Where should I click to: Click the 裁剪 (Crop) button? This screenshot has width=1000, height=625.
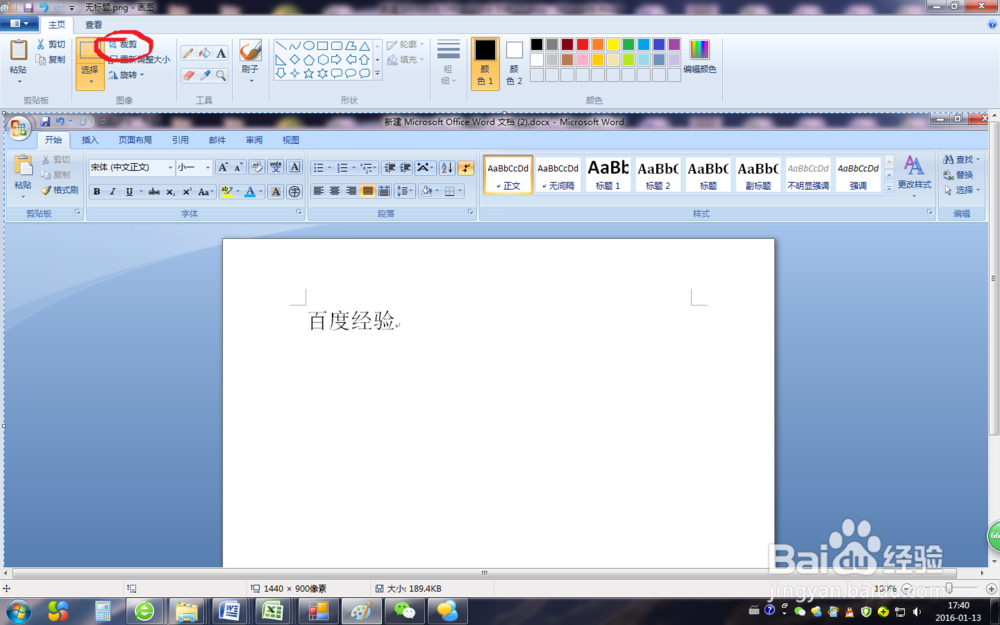pos(124,44)
